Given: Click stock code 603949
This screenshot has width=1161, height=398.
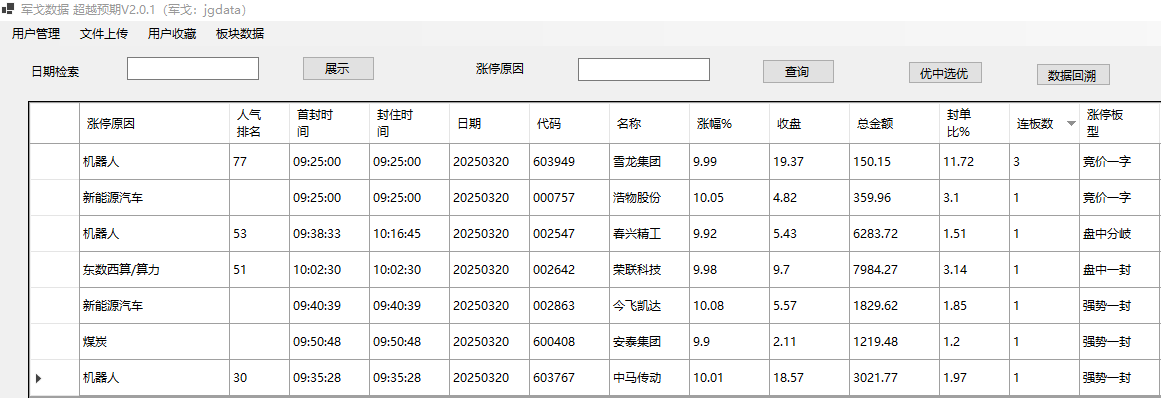Looking at the screenshot, I should (569, 161).
